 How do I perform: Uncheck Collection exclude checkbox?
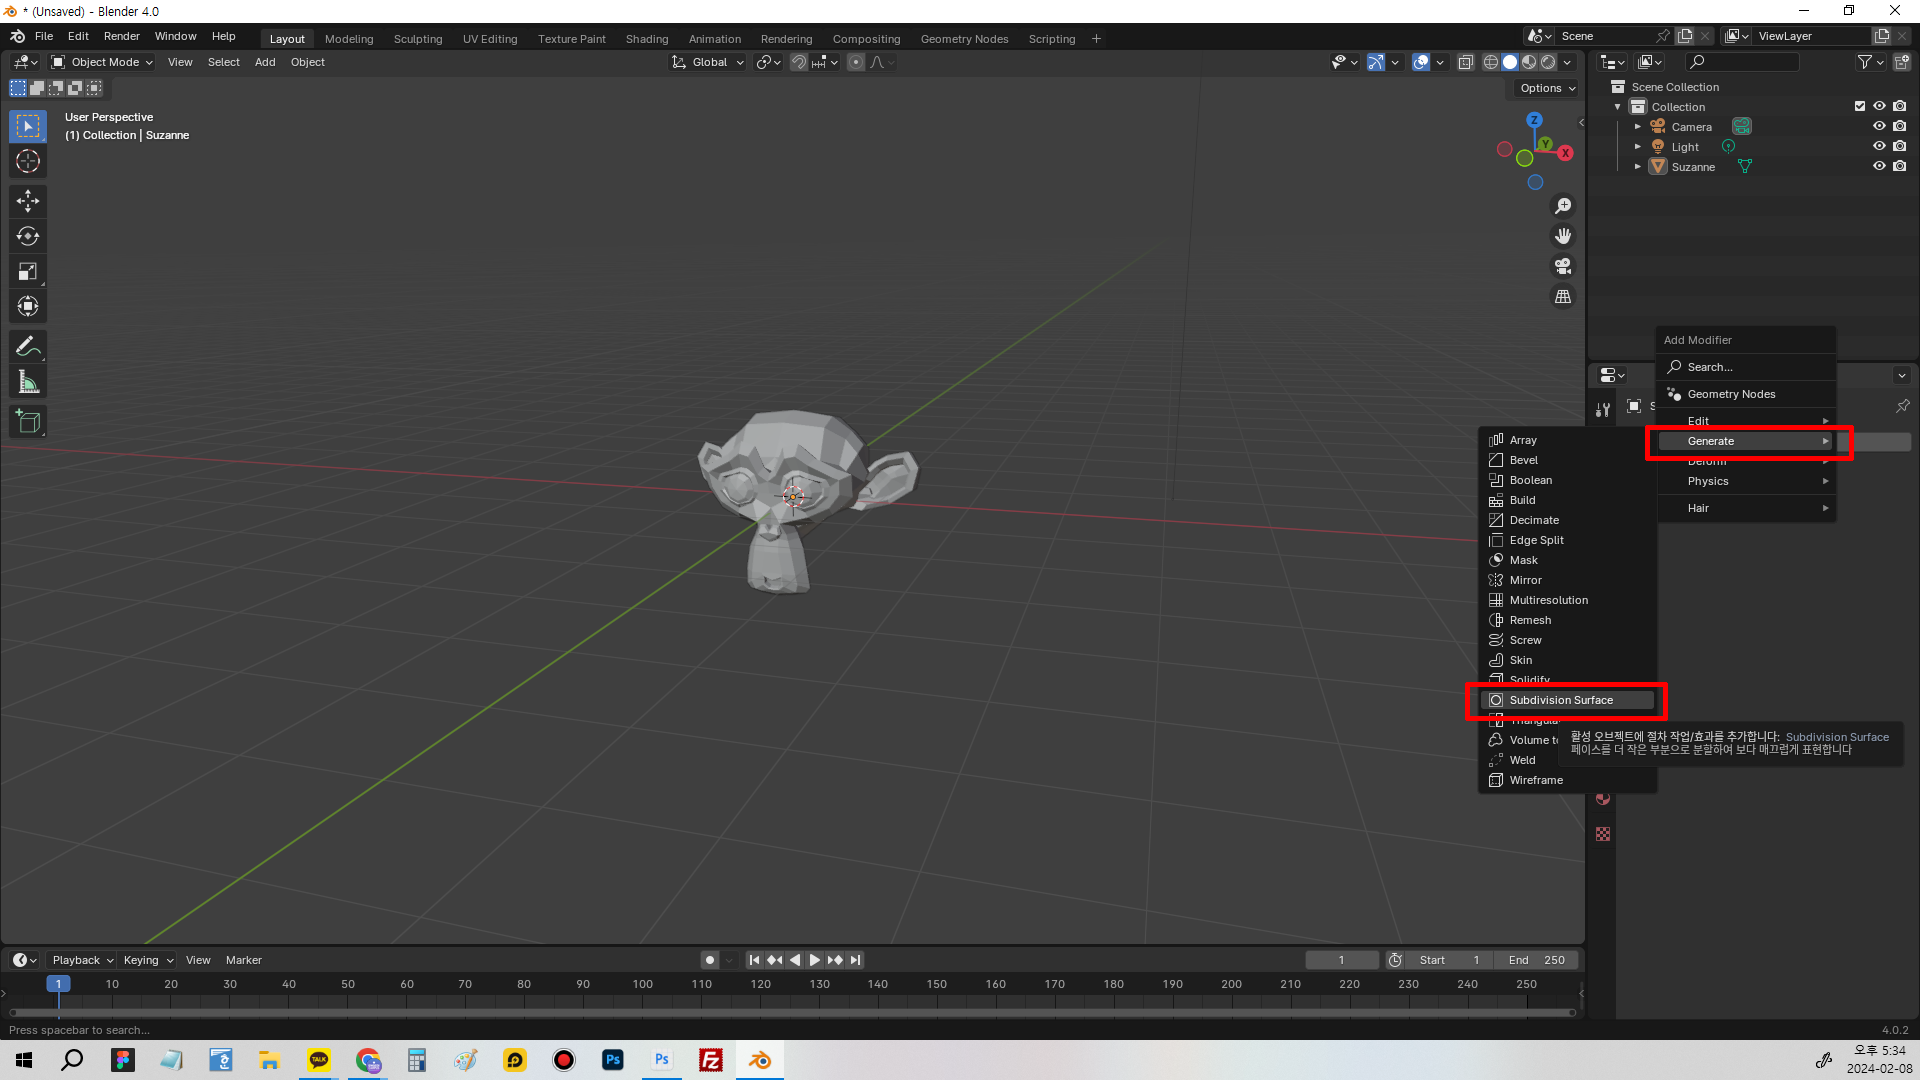point(1860,106)
